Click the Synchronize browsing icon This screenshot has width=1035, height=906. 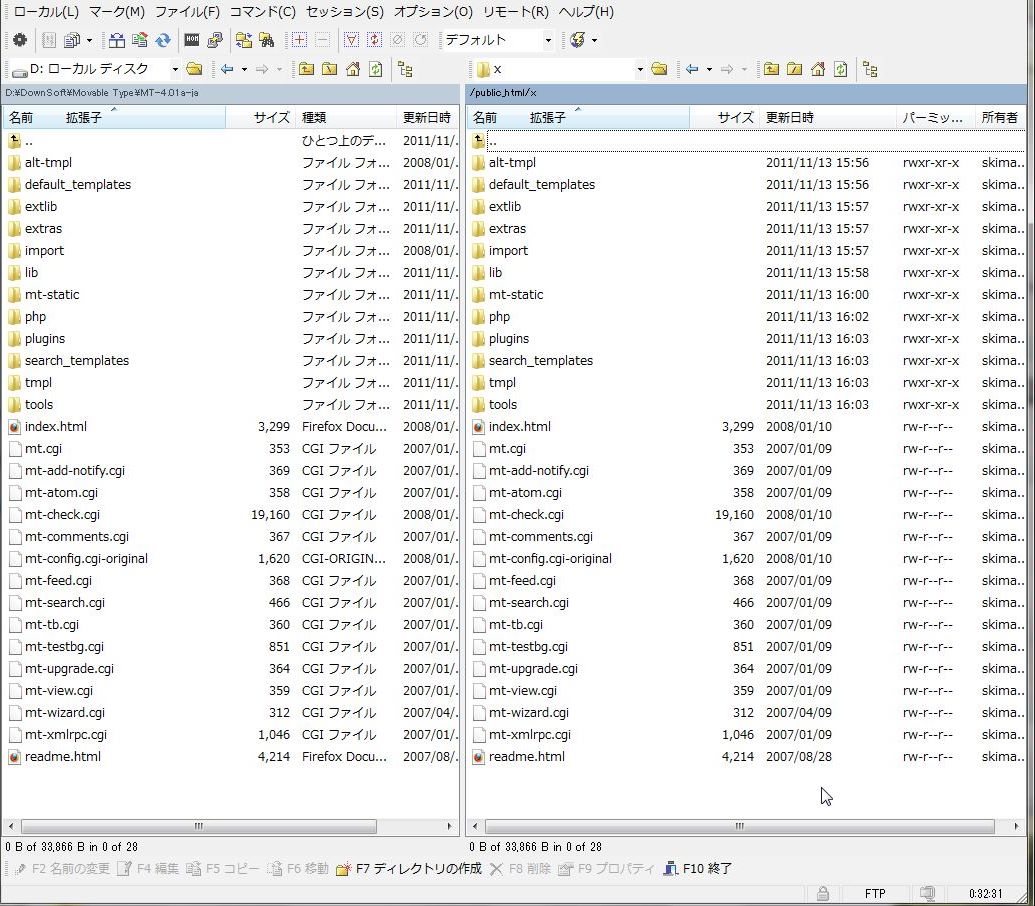pos(244,40)
